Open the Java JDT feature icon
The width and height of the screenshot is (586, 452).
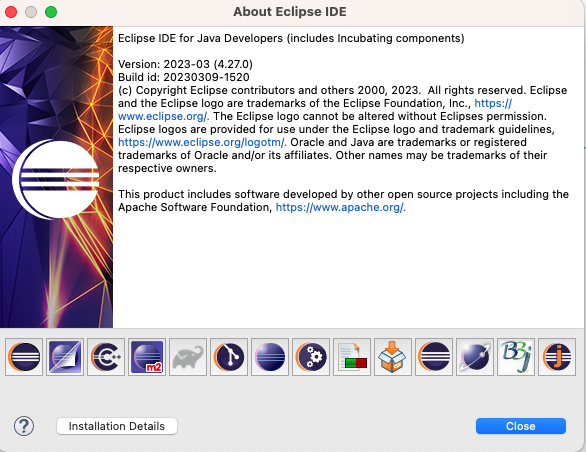tap(557, 357)
